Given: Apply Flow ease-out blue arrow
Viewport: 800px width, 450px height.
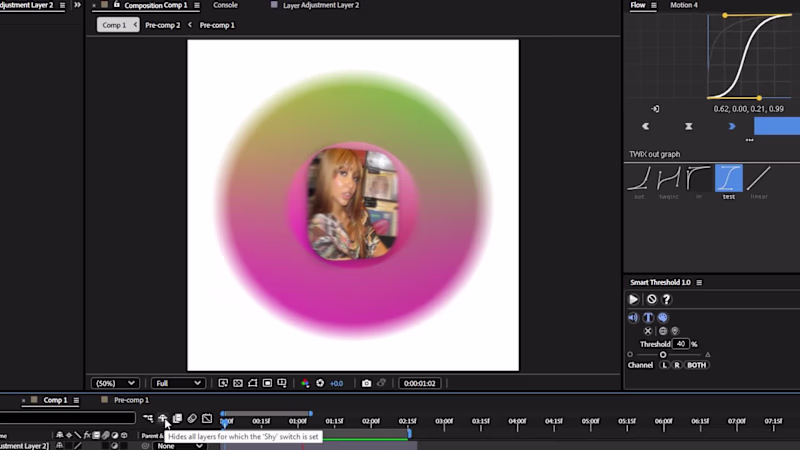Looking at the screenshot, I should pos(732,126).
